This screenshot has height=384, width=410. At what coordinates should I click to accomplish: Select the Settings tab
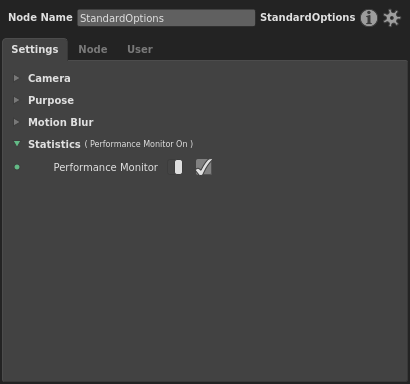click(35, 49)
